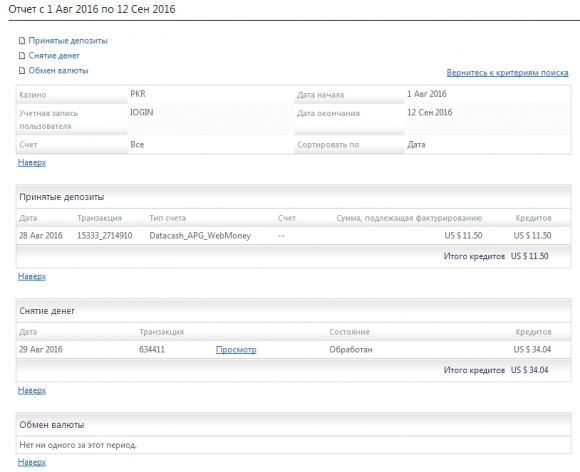
Task: Click the Принятые депозиты table header
Action: click(x=294, y=197)
